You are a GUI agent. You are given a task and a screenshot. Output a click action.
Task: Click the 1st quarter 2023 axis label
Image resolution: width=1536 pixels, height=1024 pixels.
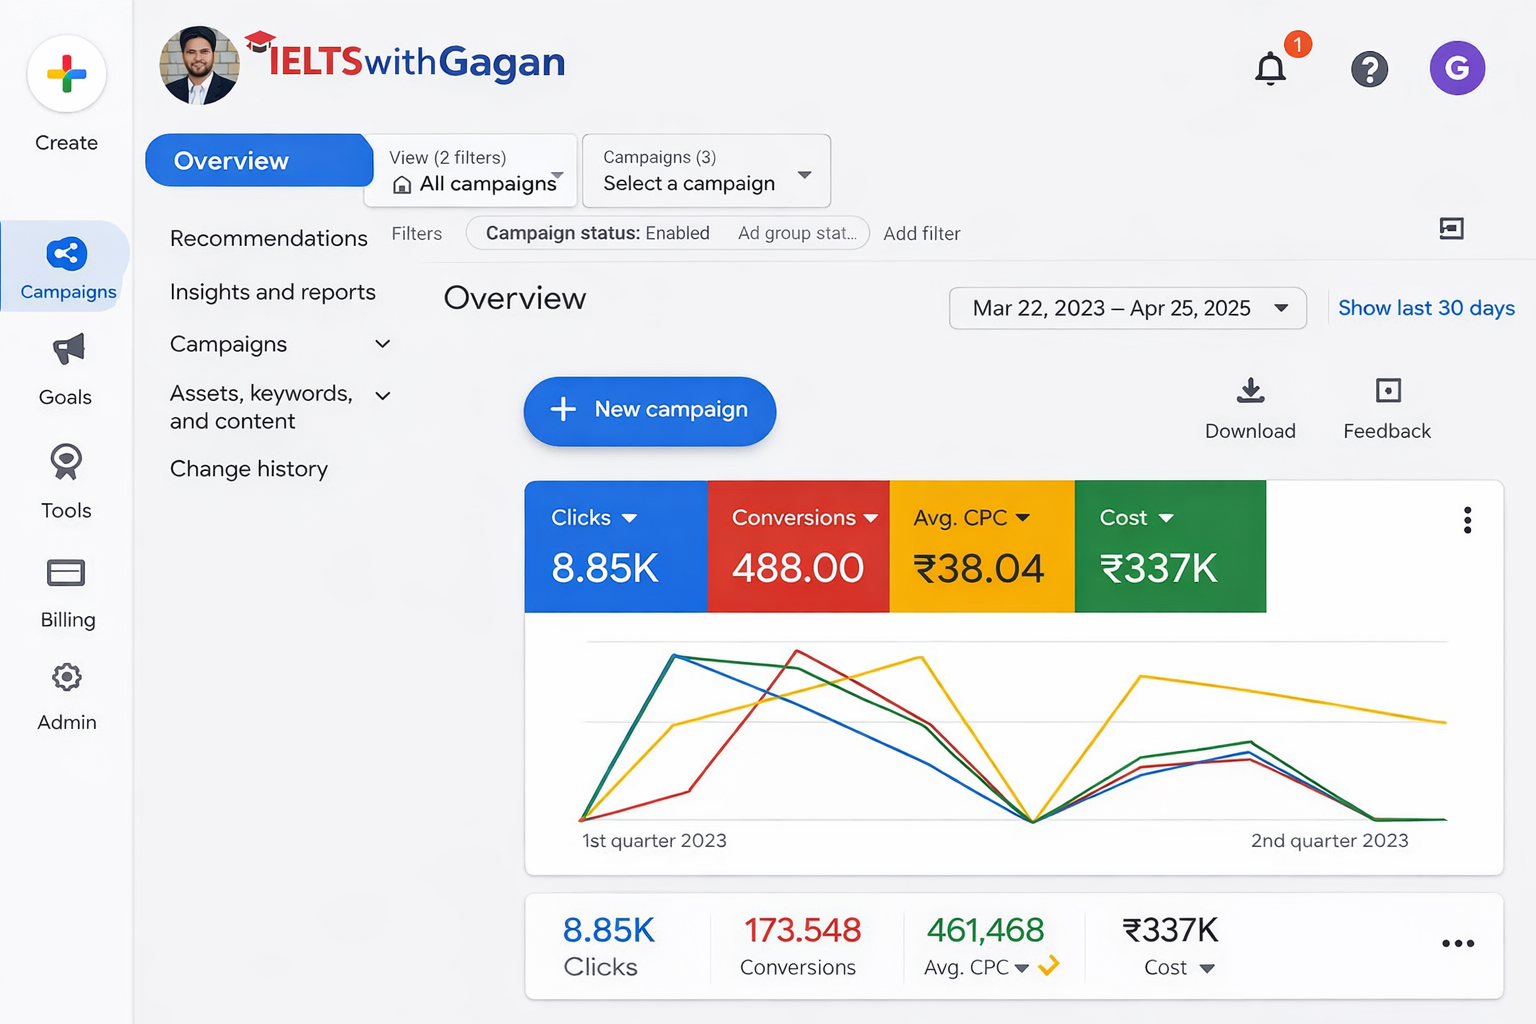655,841
